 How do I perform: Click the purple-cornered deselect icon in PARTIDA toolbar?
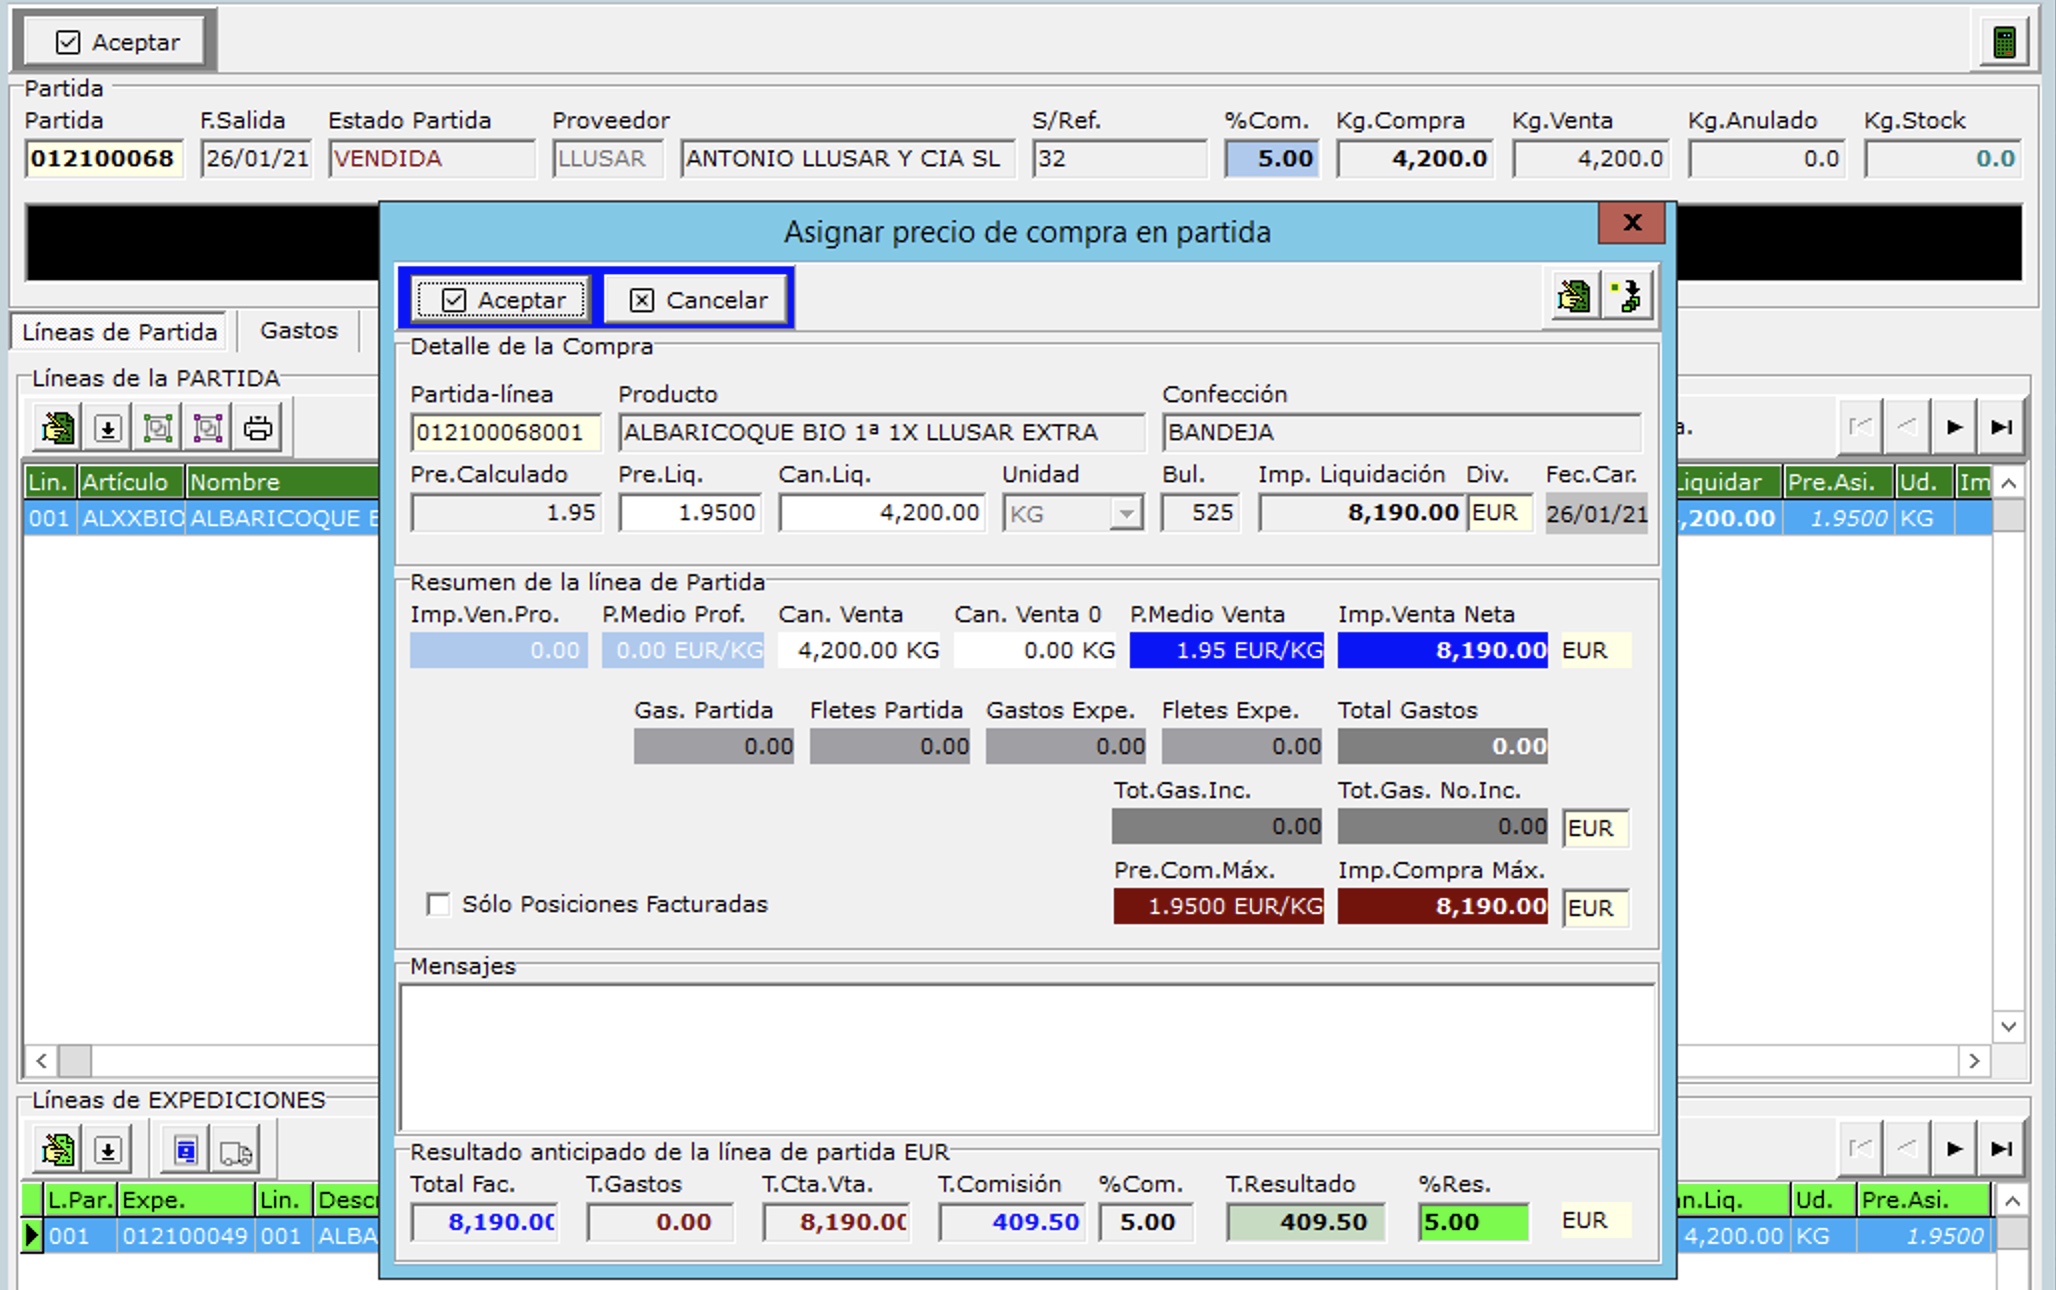pos(208,428)
